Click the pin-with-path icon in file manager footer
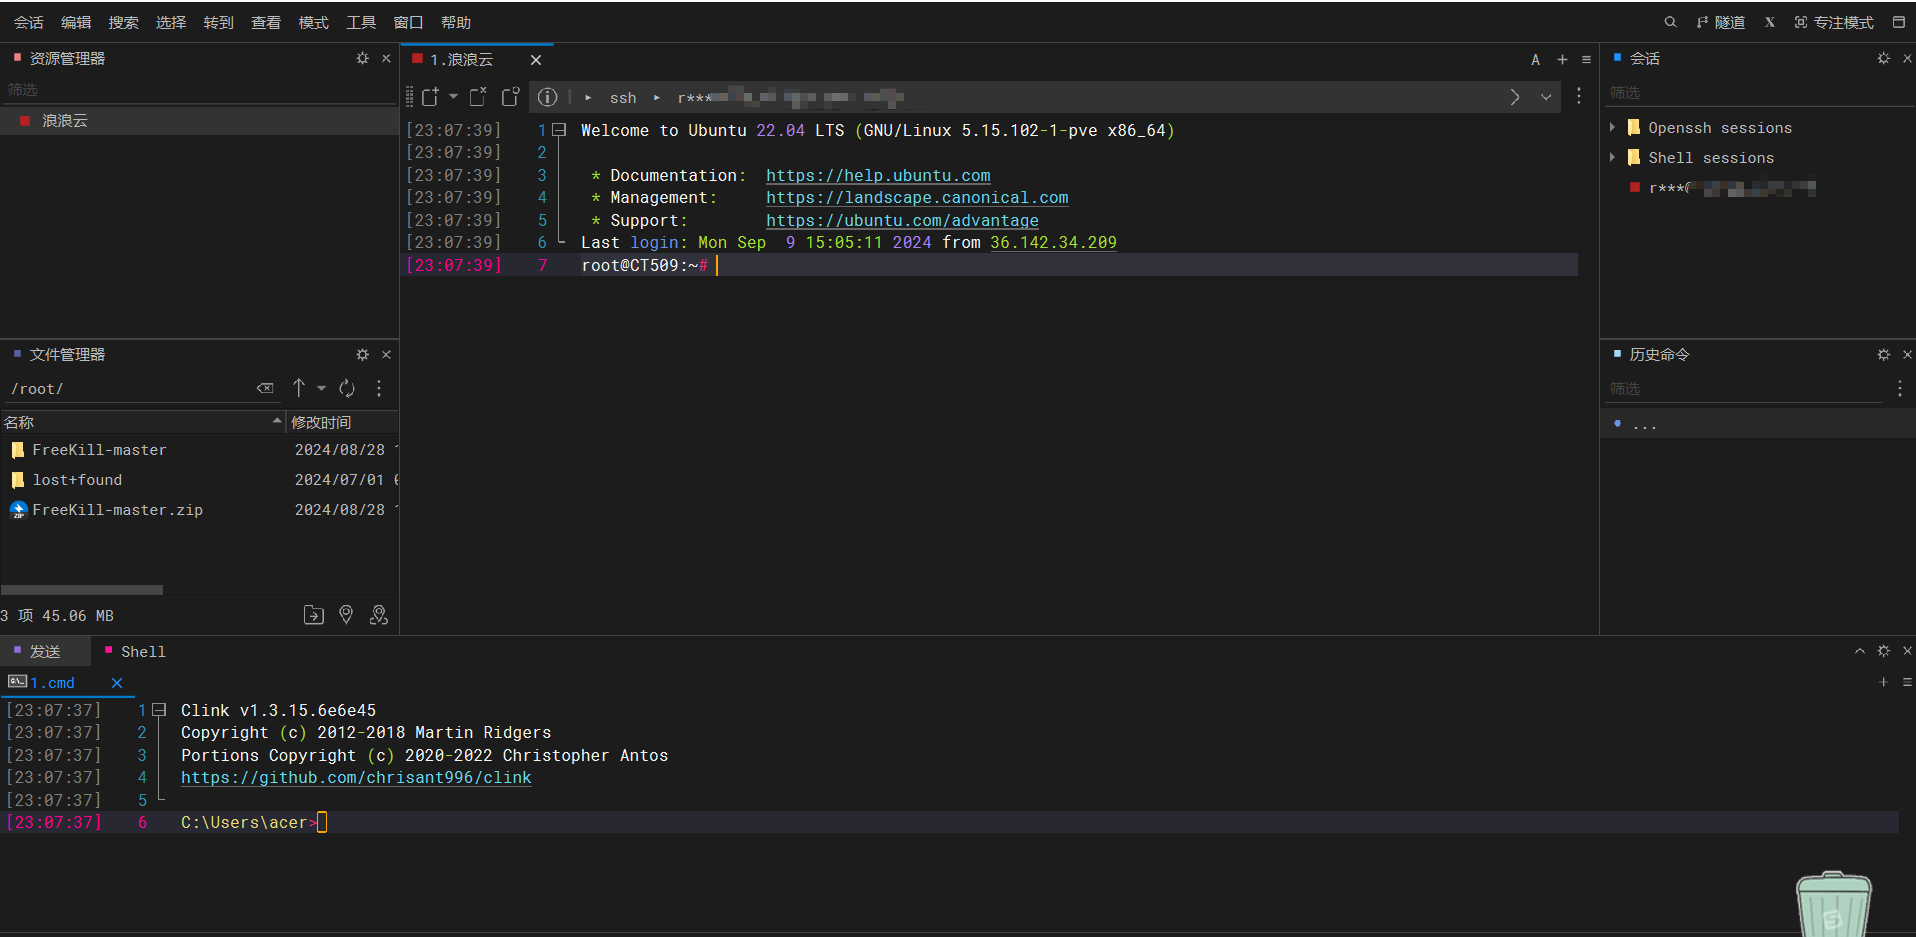This screenshot has height=937, width=1916. tap(379, 615)
